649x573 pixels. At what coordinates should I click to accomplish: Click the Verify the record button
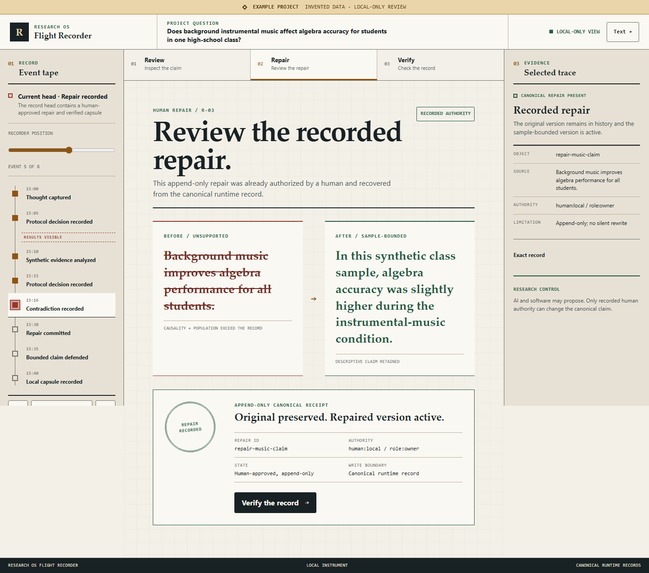(275, 503)
